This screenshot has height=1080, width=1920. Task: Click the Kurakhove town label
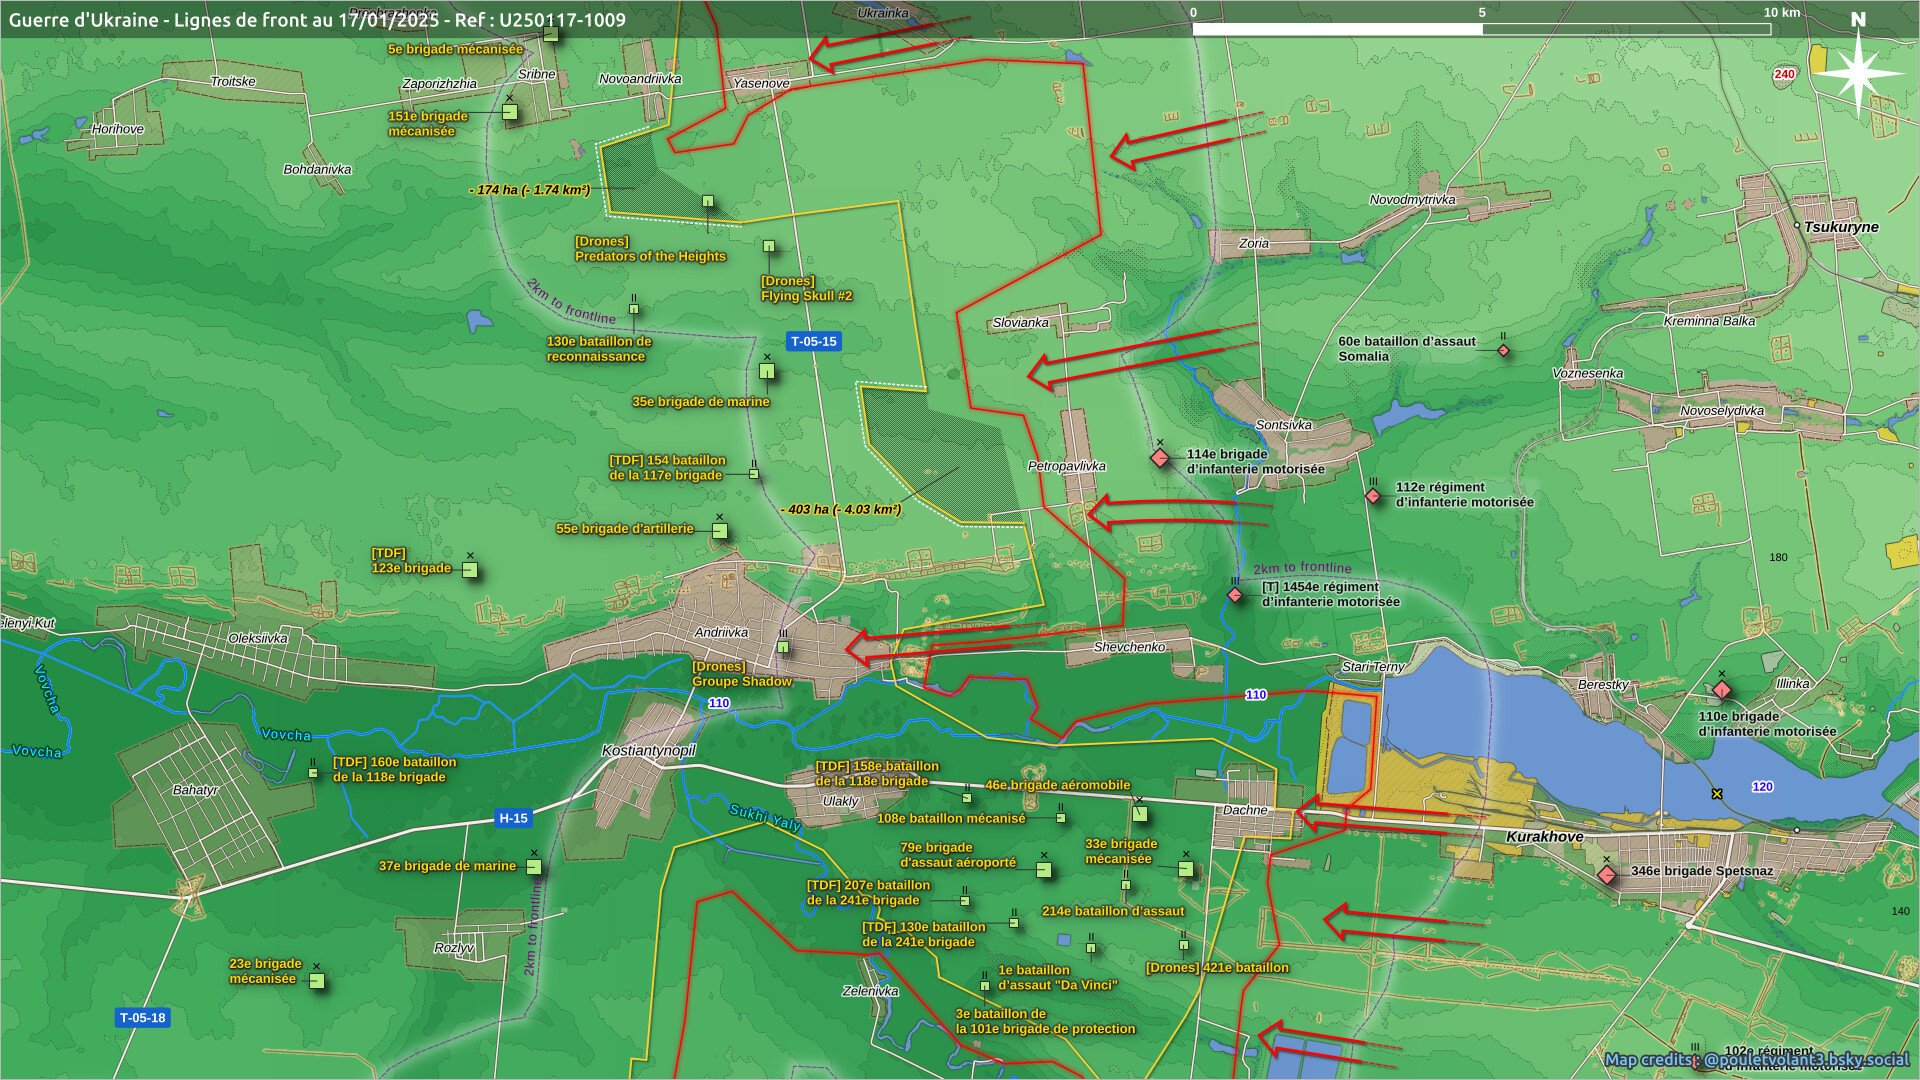[x=1544, y=836]
